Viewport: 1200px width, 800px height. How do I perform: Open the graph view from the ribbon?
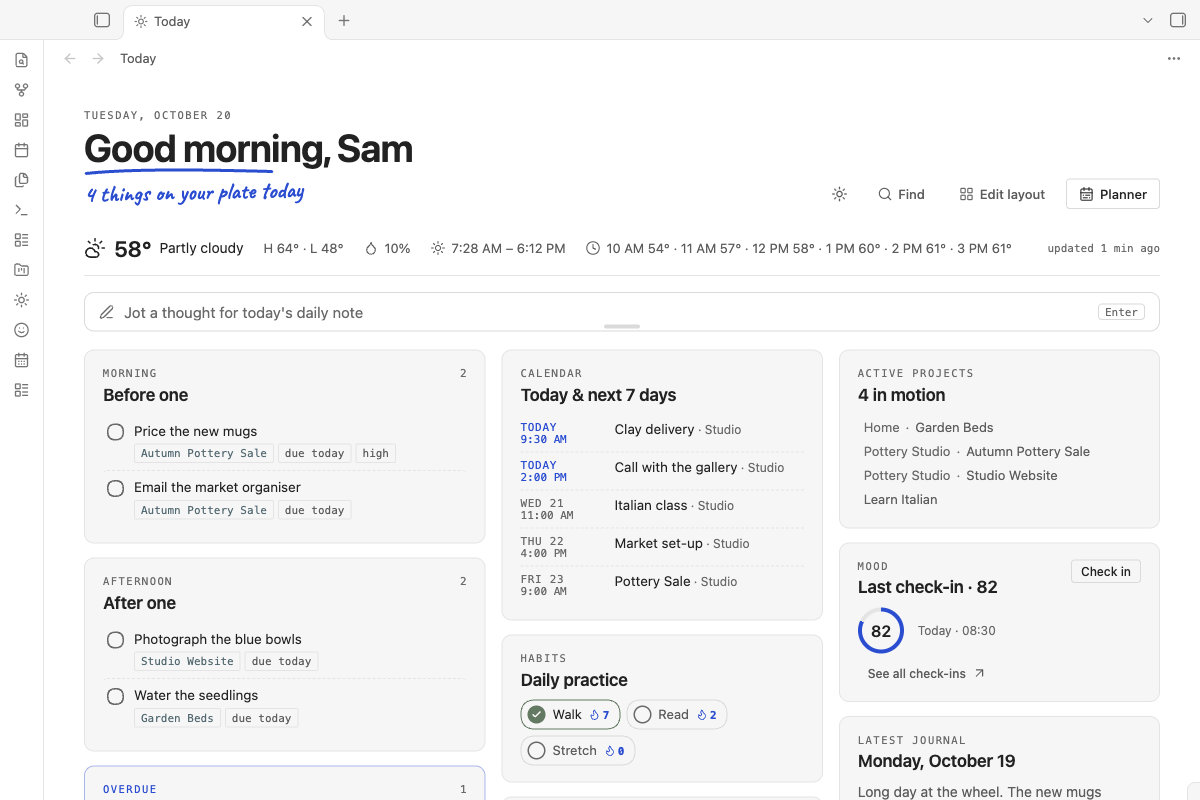(22, 90)
